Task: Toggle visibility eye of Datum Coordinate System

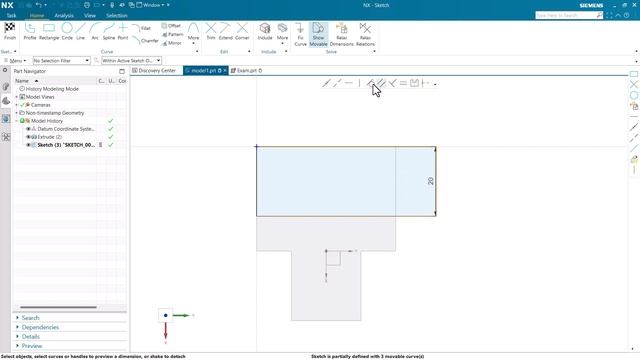Action: [x=28, y=129]
